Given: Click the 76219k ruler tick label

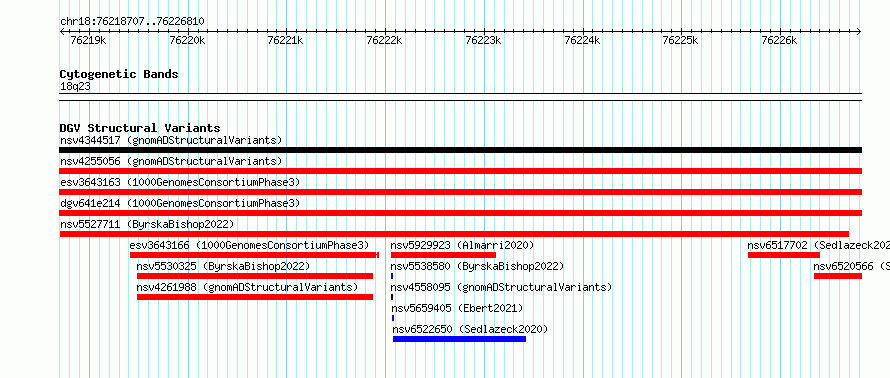Looking at the screenshot, I should coord(88,40).
